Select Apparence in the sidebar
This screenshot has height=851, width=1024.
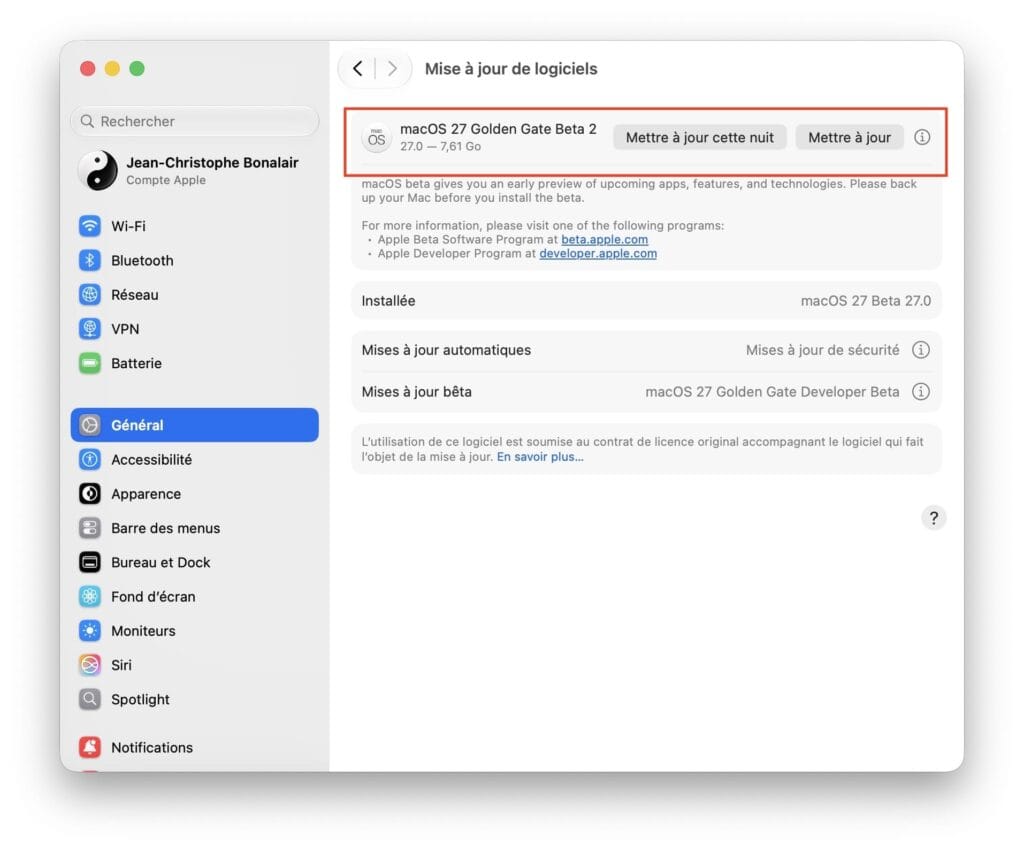tap(195, 494)
